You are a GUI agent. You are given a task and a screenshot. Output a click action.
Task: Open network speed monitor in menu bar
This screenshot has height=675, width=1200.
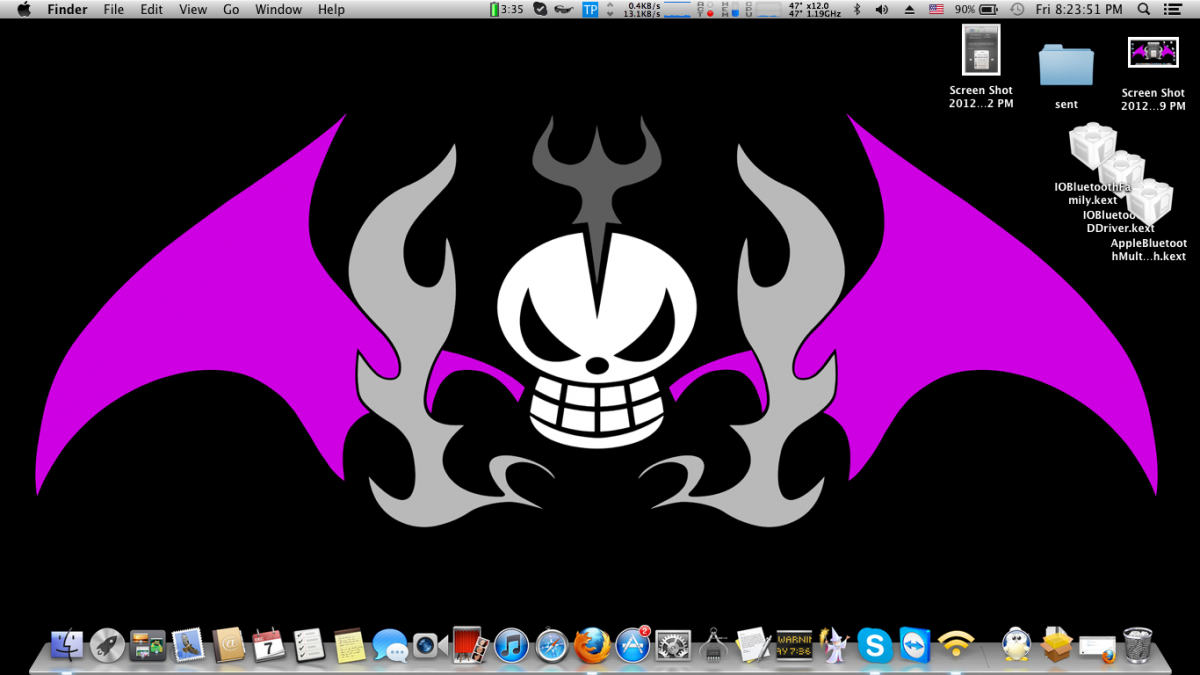click(x=642, y=9)
